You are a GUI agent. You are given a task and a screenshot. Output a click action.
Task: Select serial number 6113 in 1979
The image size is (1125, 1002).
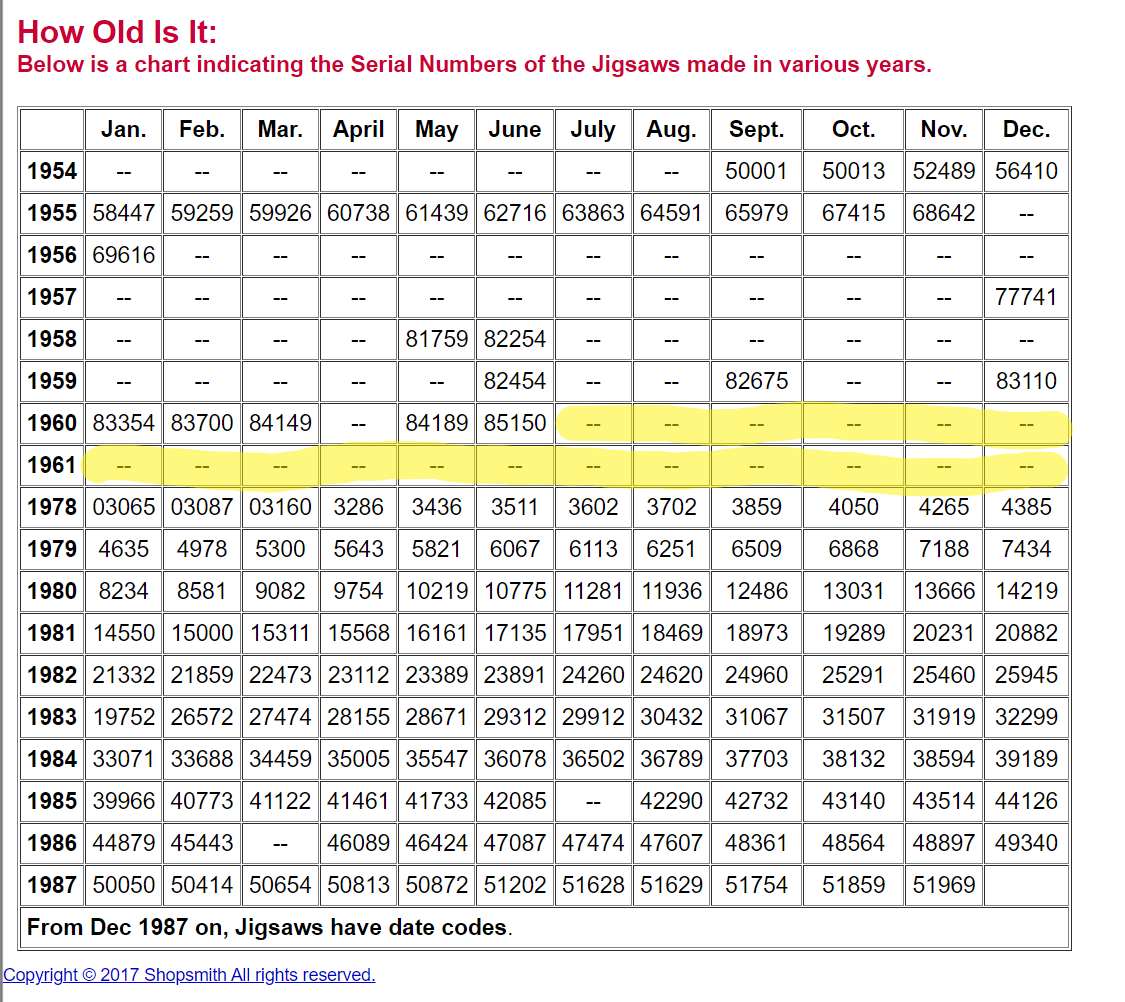pyautogui.click(x=593, y=549)
